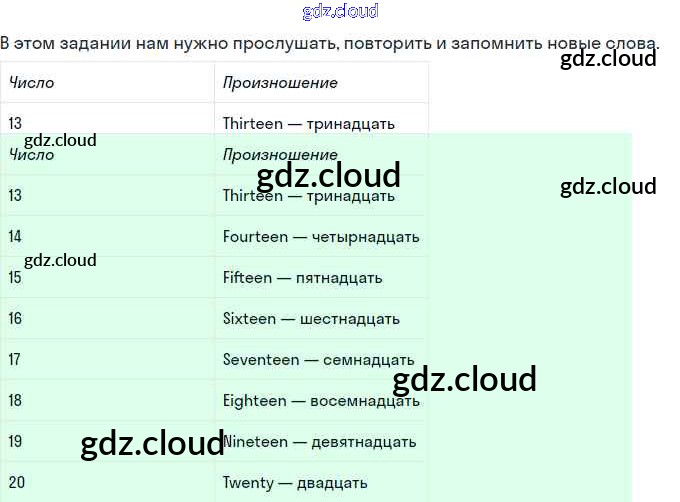The height and width of the screenshot is (502, 680).
Task: Select the number 16 cell
Action: click(15, 319)
